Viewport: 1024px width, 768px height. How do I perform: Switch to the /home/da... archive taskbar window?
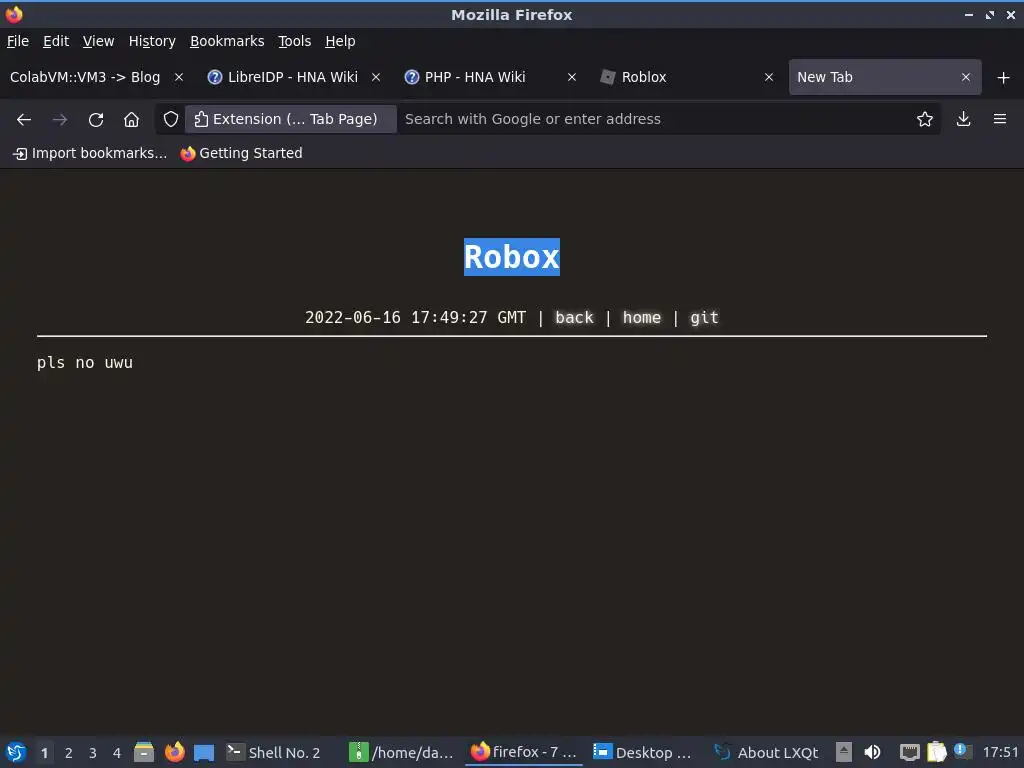coord(401,753)
